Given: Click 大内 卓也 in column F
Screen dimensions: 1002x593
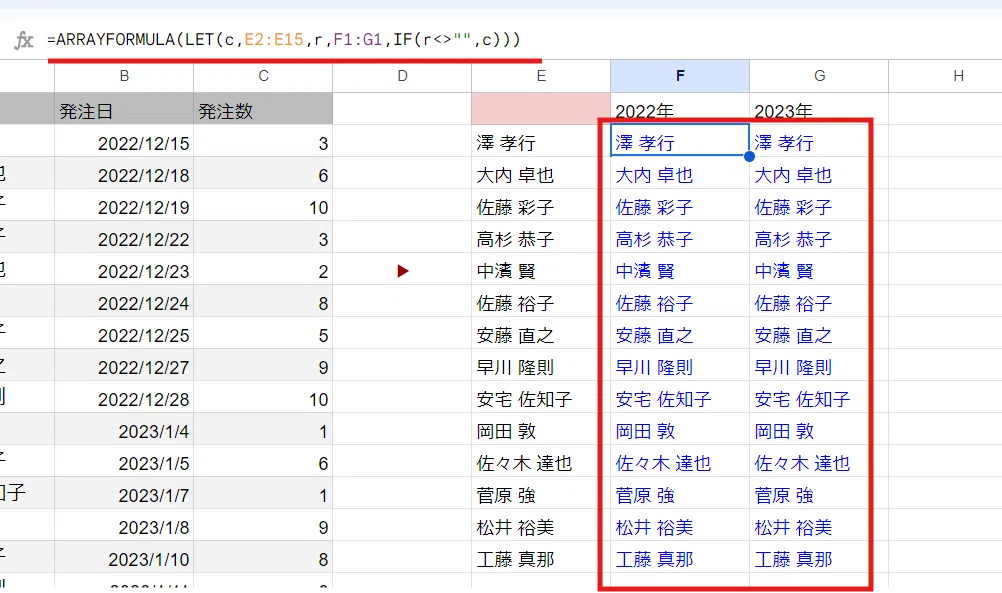Looking at the screenshot, I should pyautogui.click(x=680, y=173).
